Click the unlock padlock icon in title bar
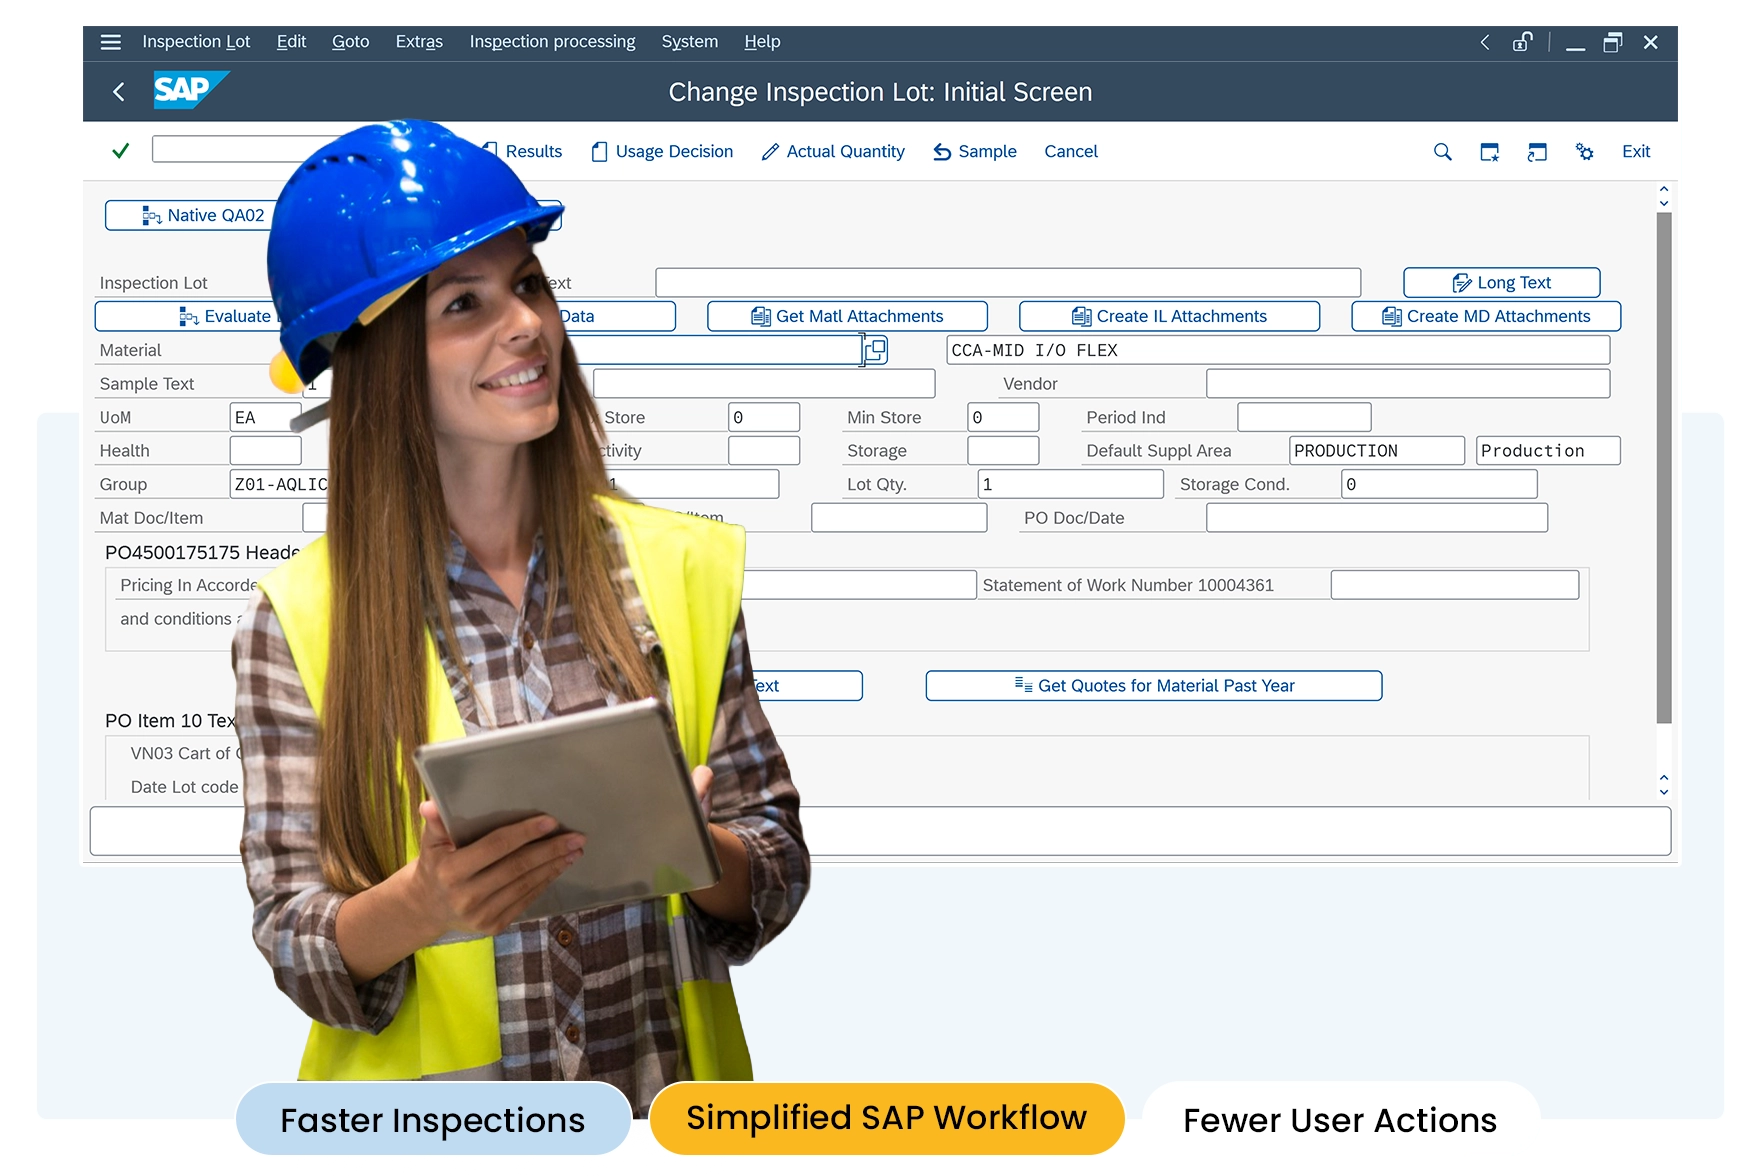Screen dimensions: 1761x1176 coord(1522,42)
